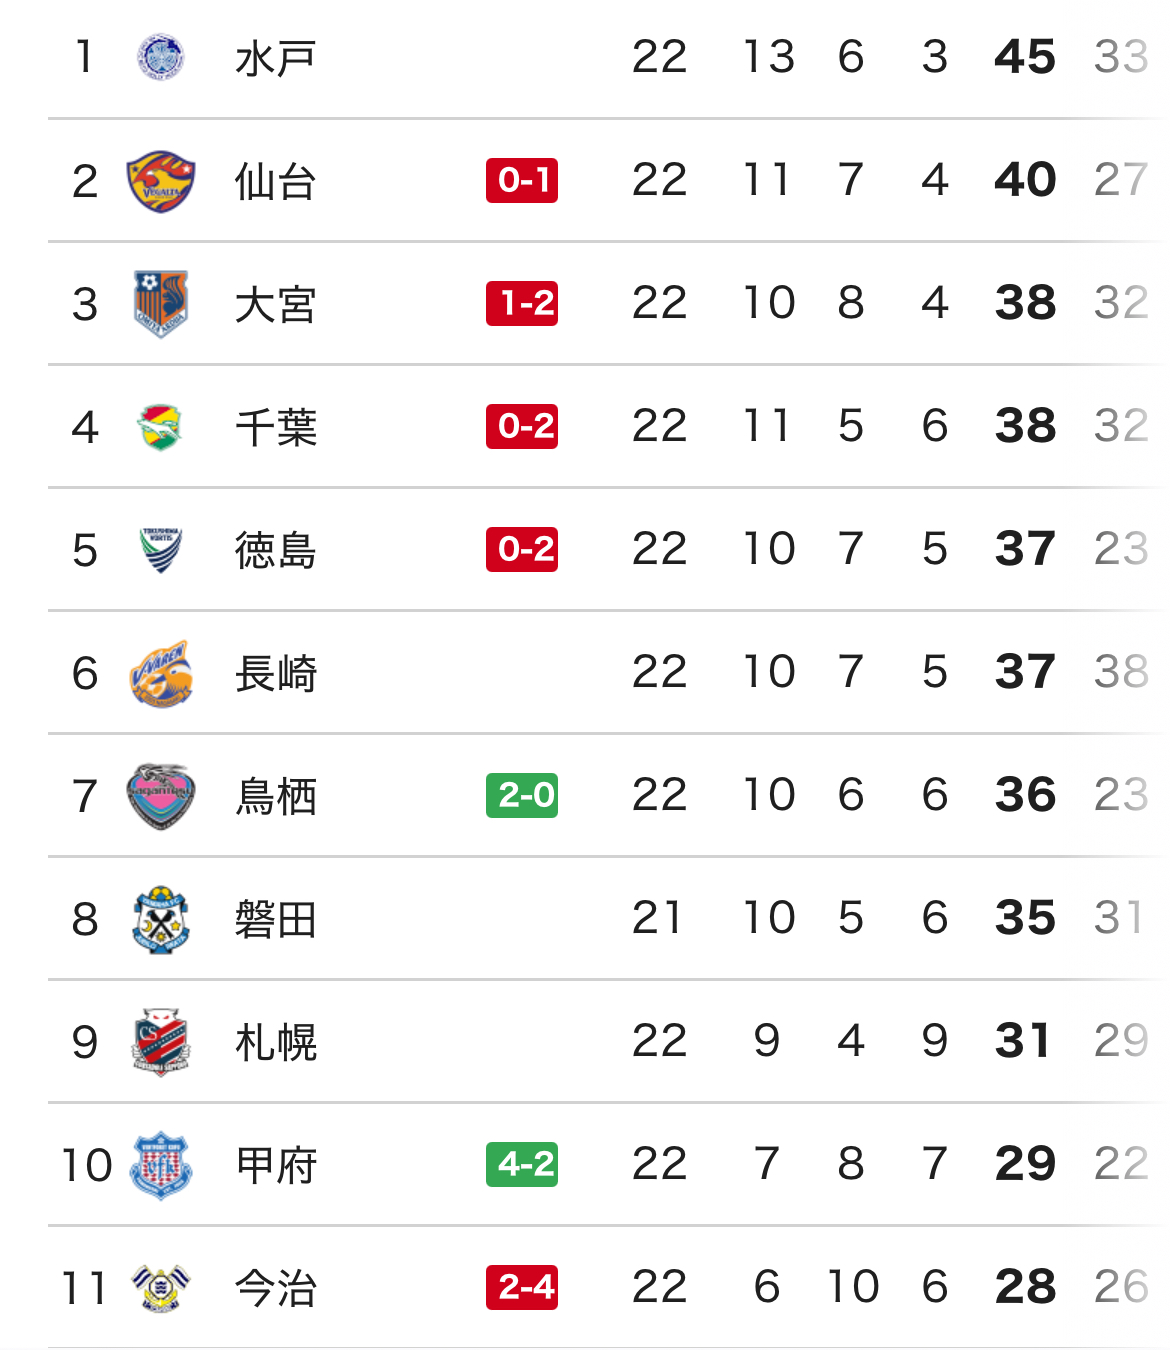
Task: Tap the 磐田 Jubilo crest
Action: [x=160, y=919]
